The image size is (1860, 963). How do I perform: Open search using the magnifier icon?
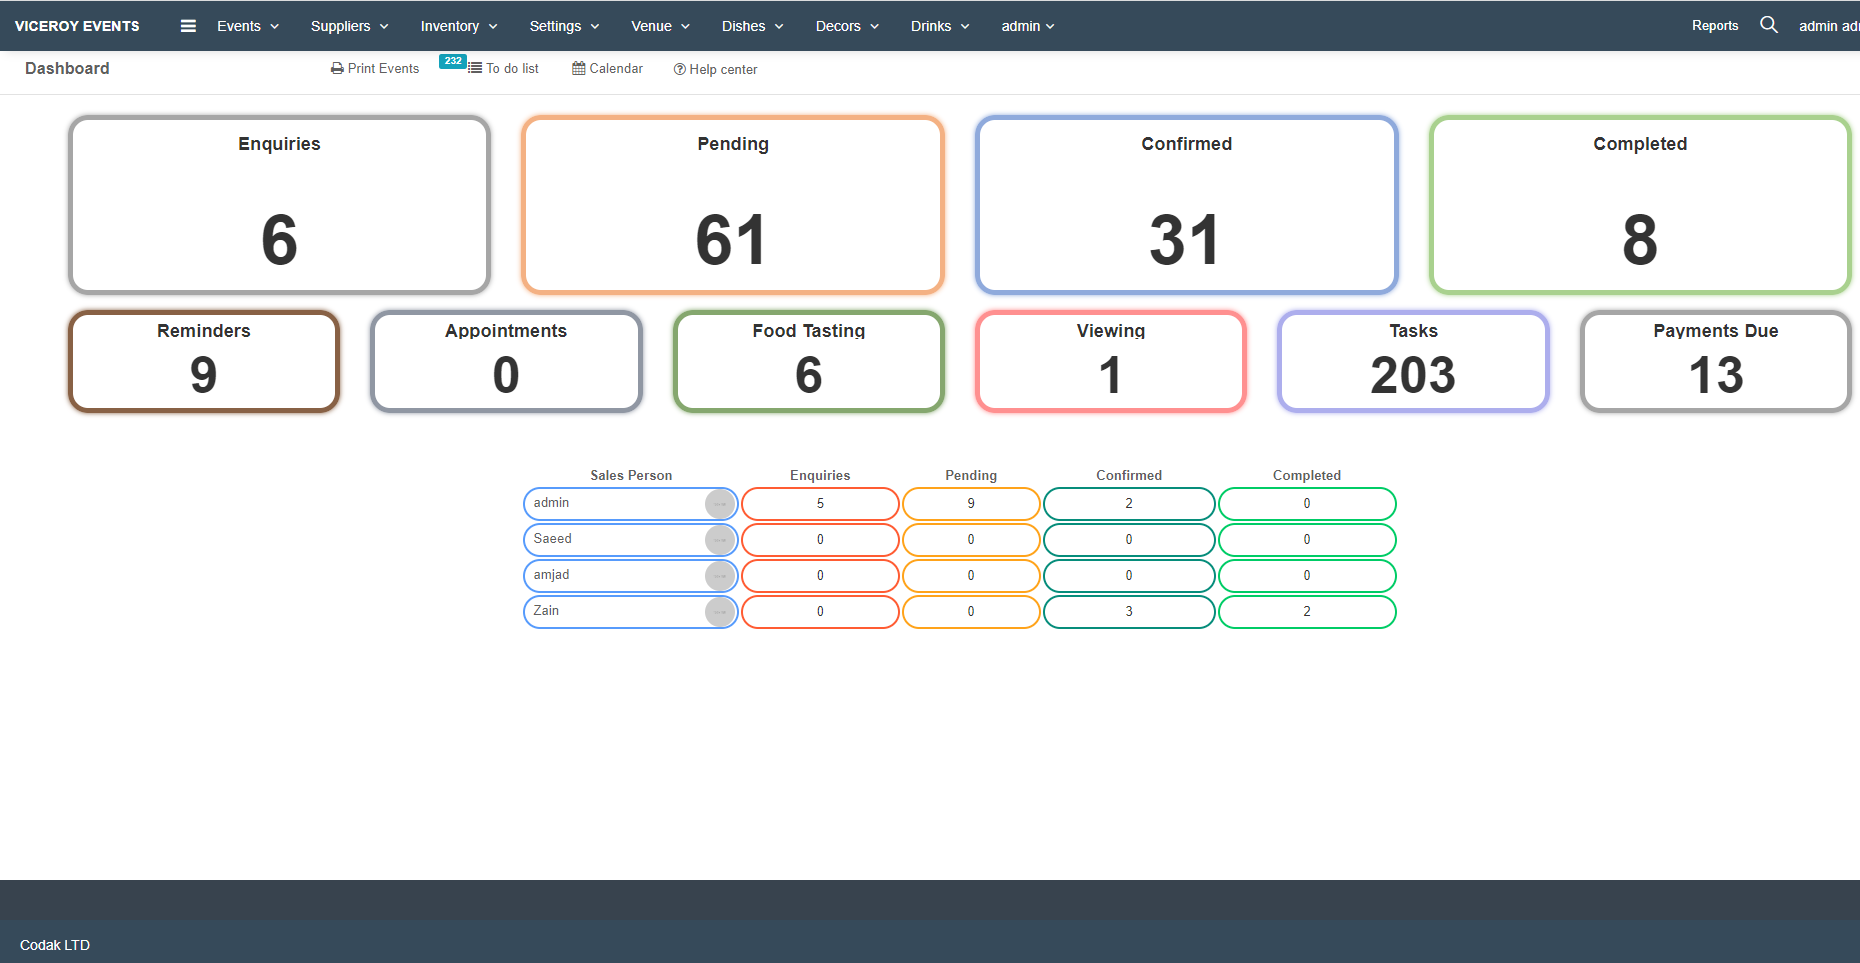(1769, 24)
